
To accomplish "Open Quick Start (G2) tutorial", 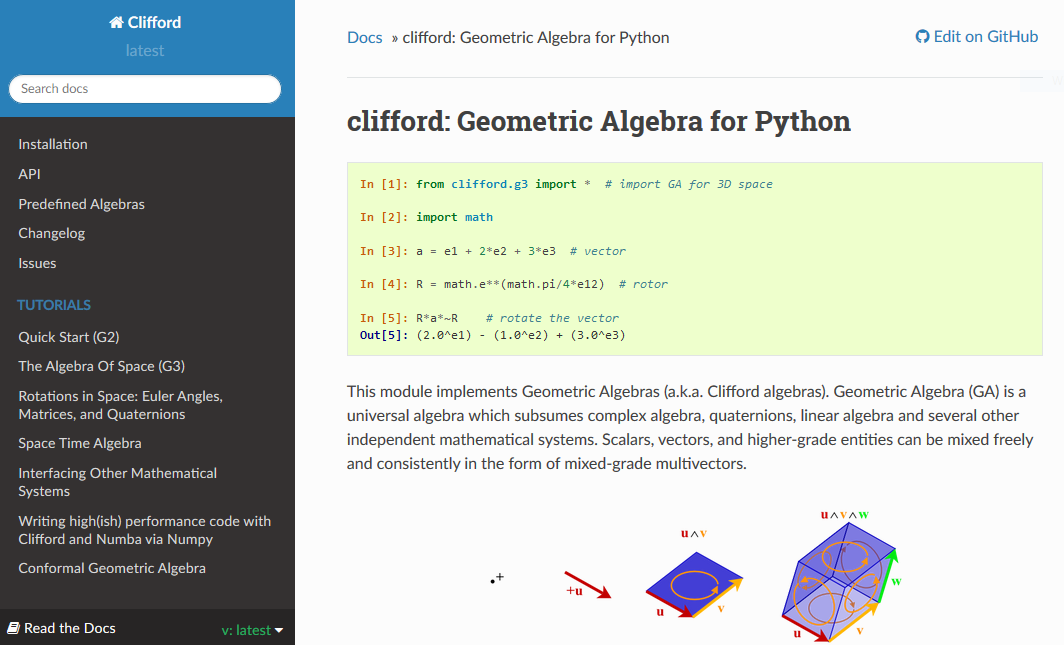I will [x=69, y=337].
